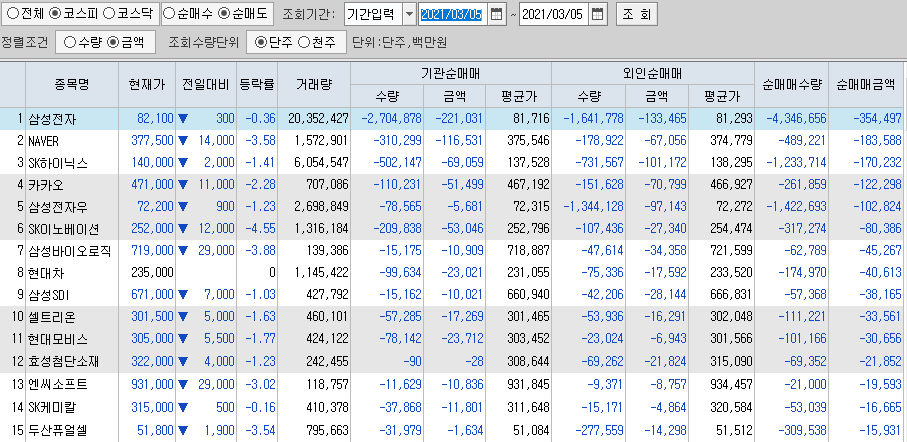The width and height of the screenshot is (907, 442).
Task: Click 셀트리온 institution amount -17,269
Action: pos(462,318)
